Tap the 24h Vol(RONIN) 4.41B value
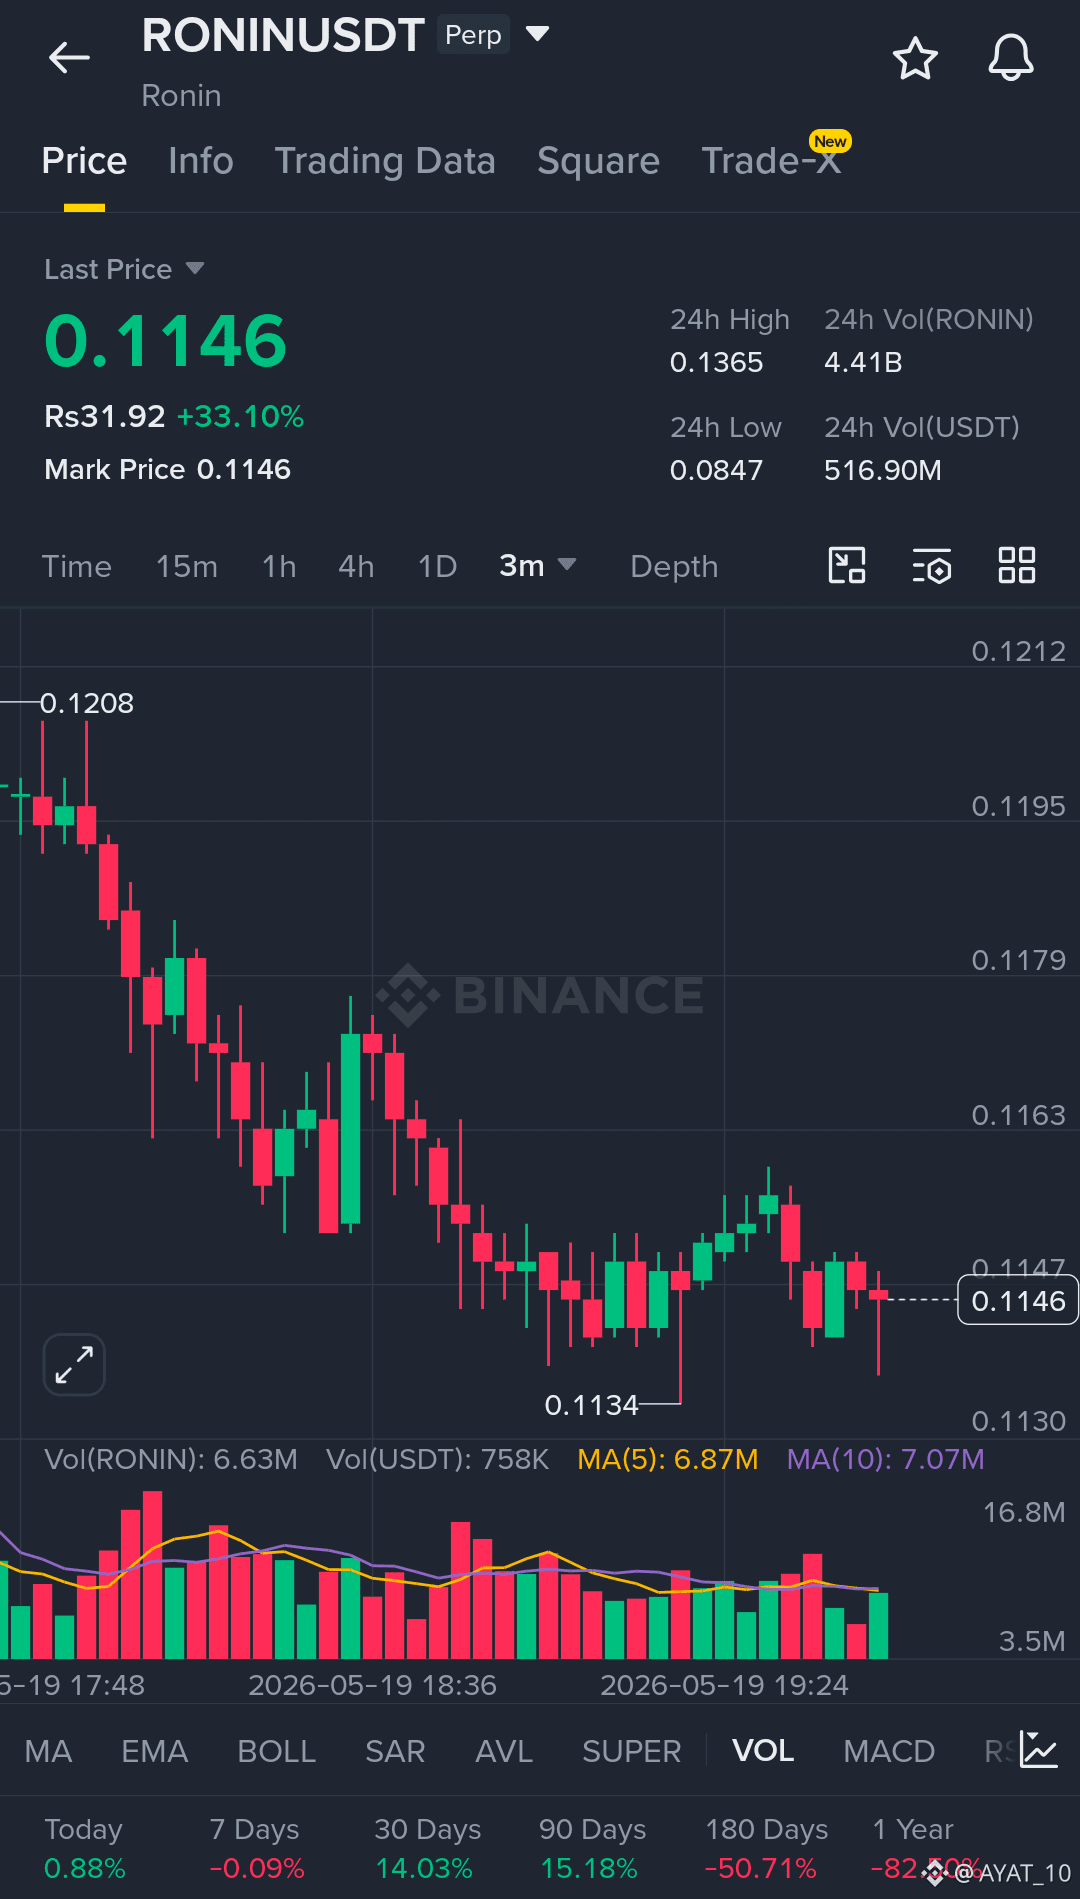Viewport: 1080px width, 1899px height. tap(863, 362)
